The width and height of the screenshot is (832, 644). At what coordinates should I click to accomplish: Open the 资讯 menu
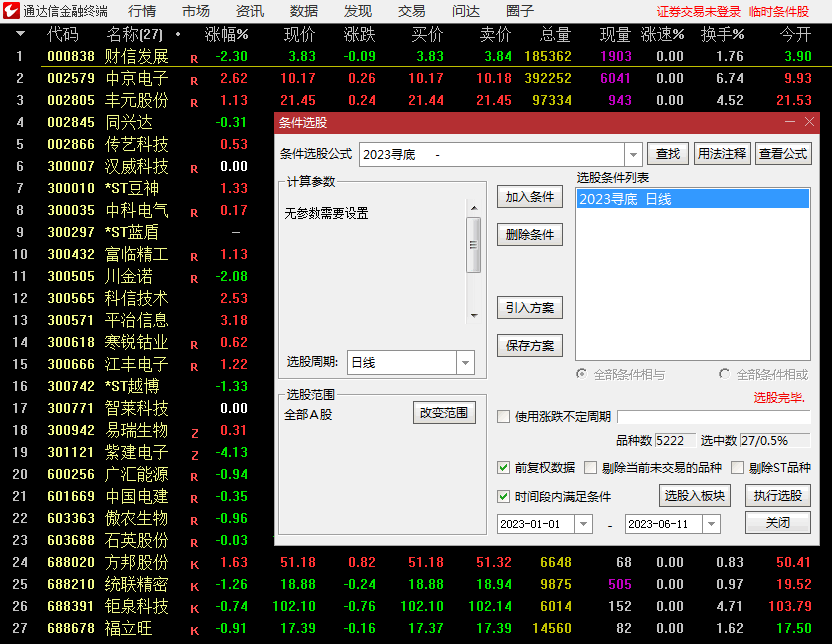tap(250, 11)
